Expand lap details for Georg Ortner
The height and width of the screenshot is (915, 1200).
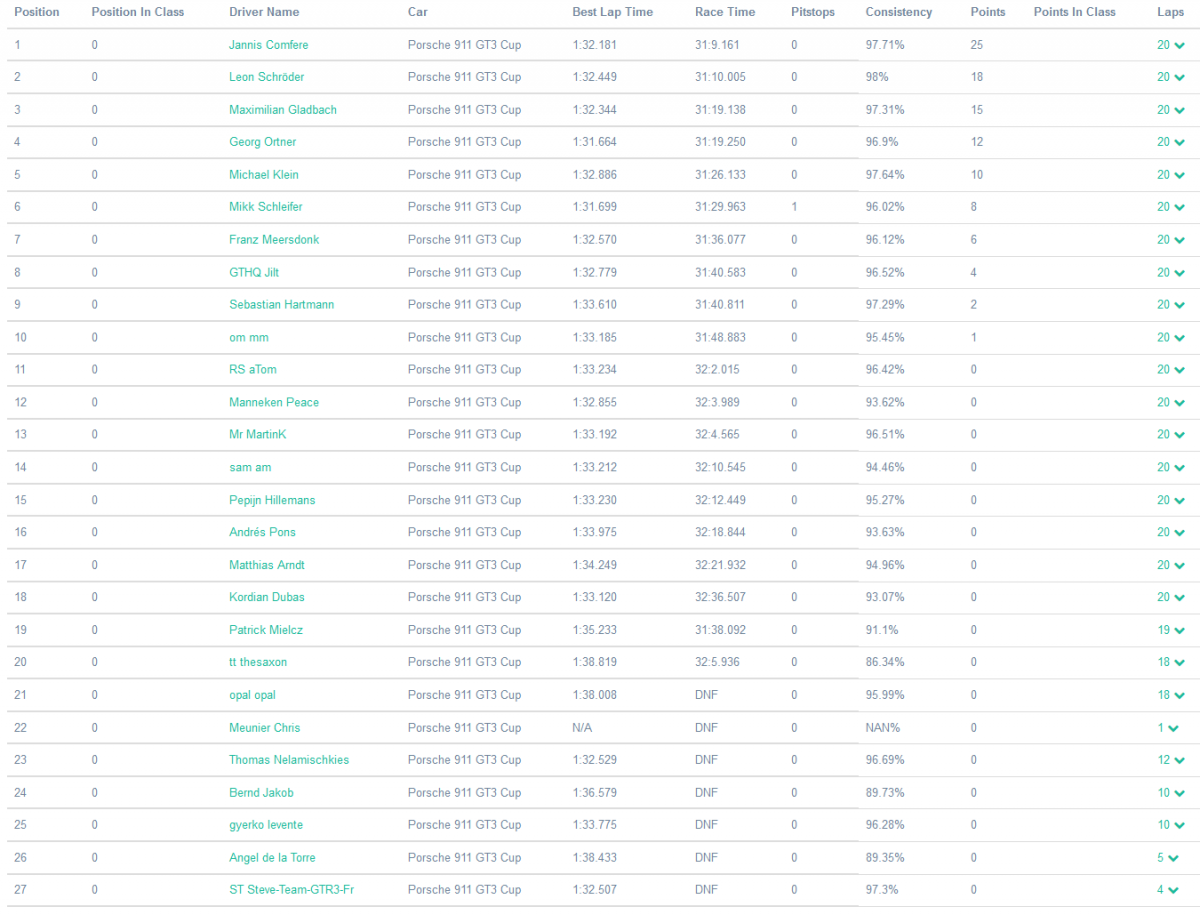(1170, 142)
